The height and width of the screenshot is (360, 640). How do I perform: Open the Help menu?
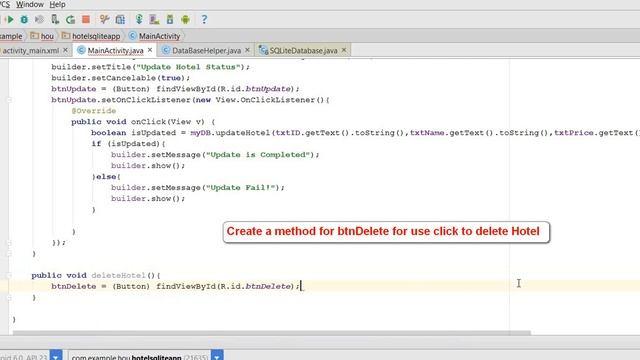point(57,4)
